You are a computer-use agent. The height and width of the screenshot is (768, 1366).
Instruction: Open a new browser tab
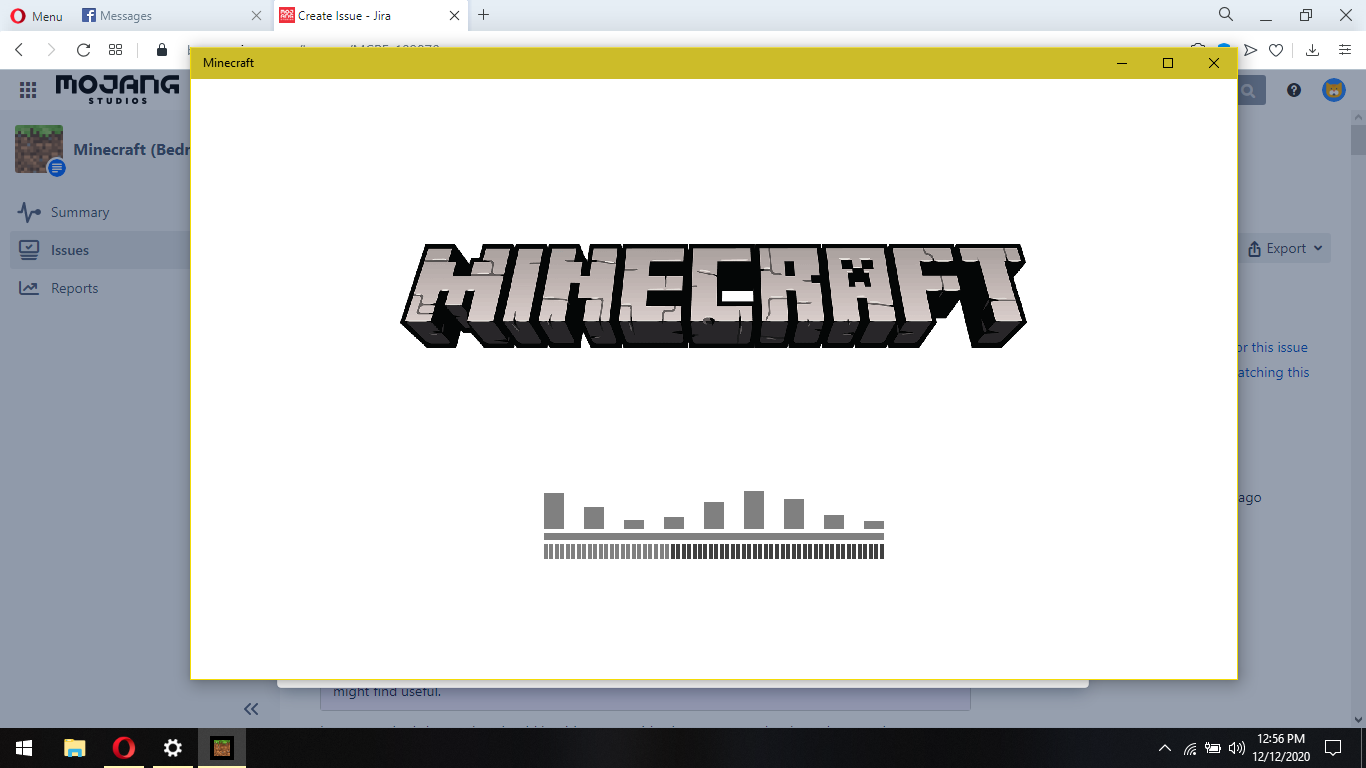[x=484, y=15]
